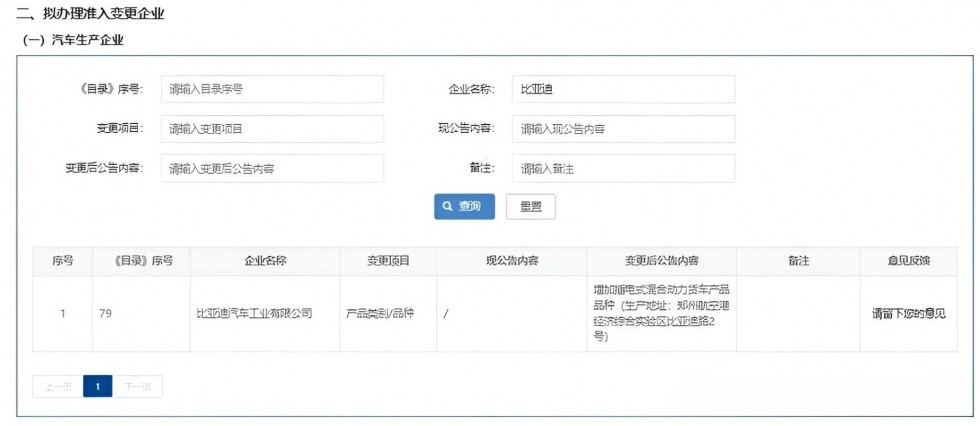Select page 1 in pagination
Viewport: 980px width, 426px height.
point(98,387)
